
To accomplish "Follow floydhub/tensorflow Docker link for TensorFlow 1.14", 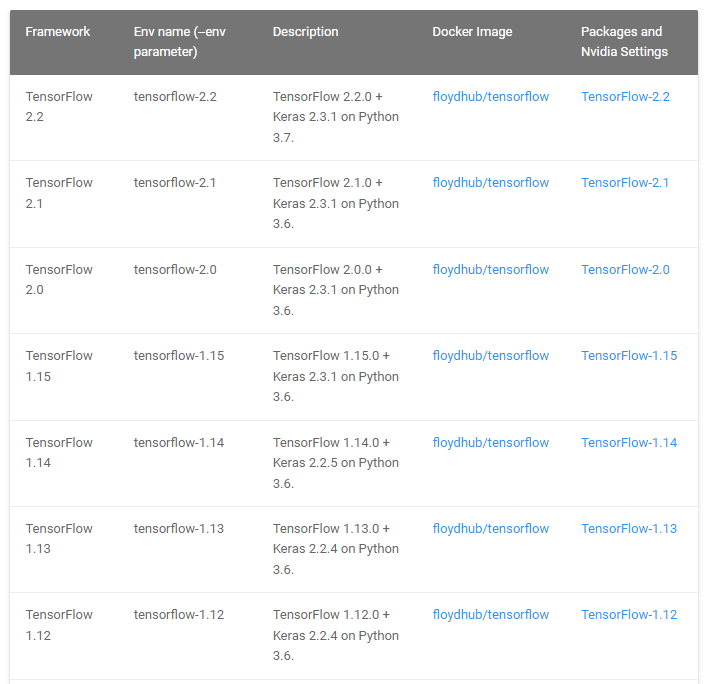I will point(490,443).
